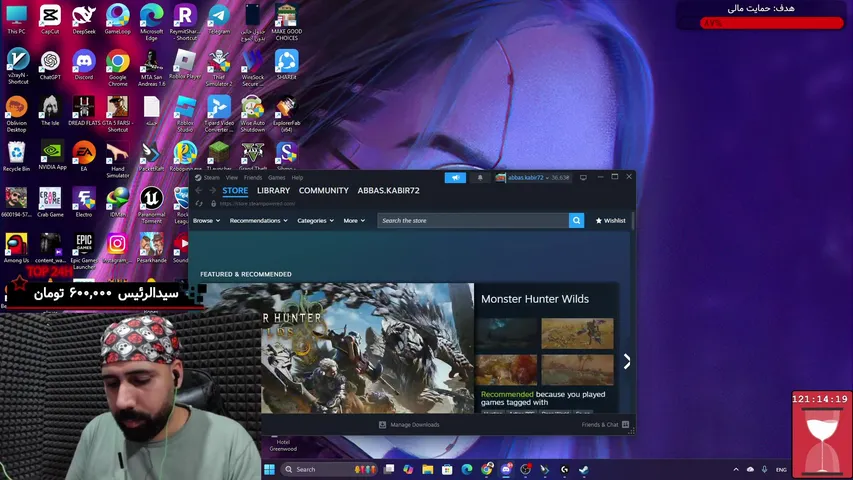Viewport: 853px width, 480px height.
Task: Open the Games menu in Steam
Action: coord(276,177)
